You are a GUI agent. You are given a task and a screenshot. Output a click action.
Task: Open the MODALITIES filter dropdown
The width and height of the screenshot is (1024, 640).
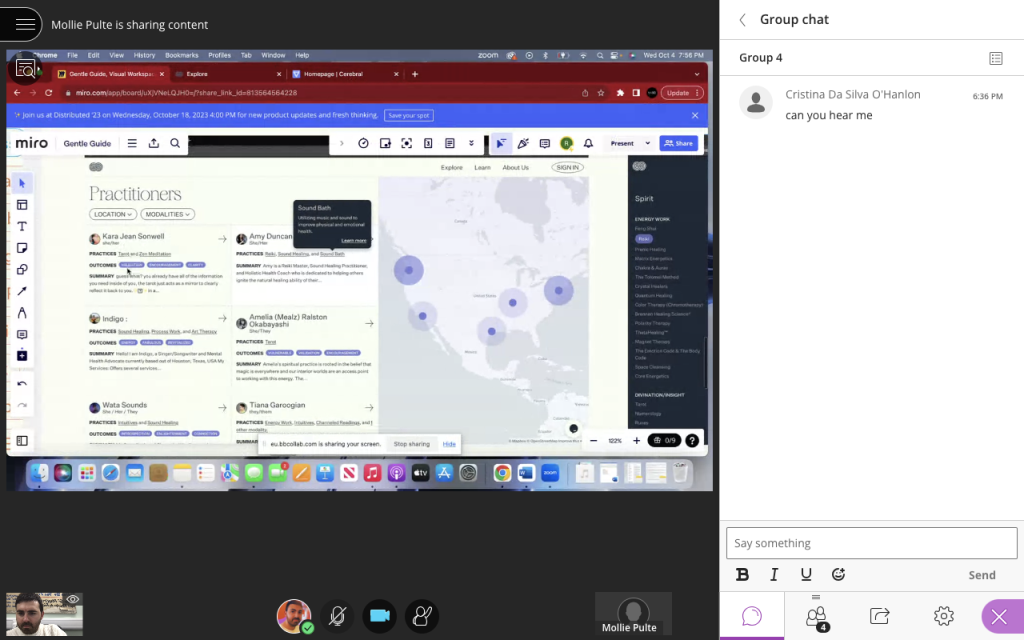pyautogui.click(x=167, y=214)
